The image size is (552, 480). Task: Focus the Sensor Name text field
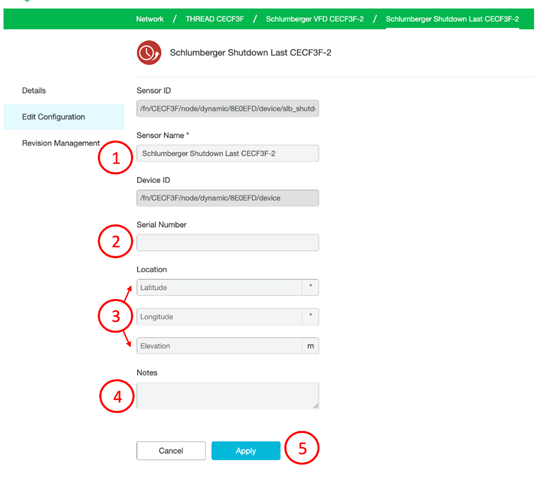point(227,153)
